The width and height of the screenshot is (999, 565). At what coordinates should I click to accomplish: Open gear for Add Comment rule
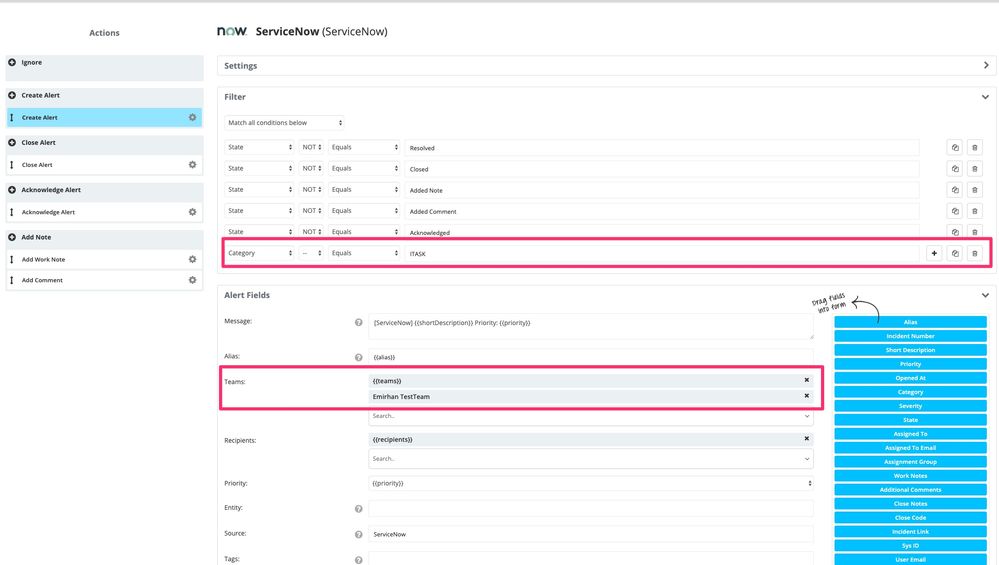pos(192,280)
